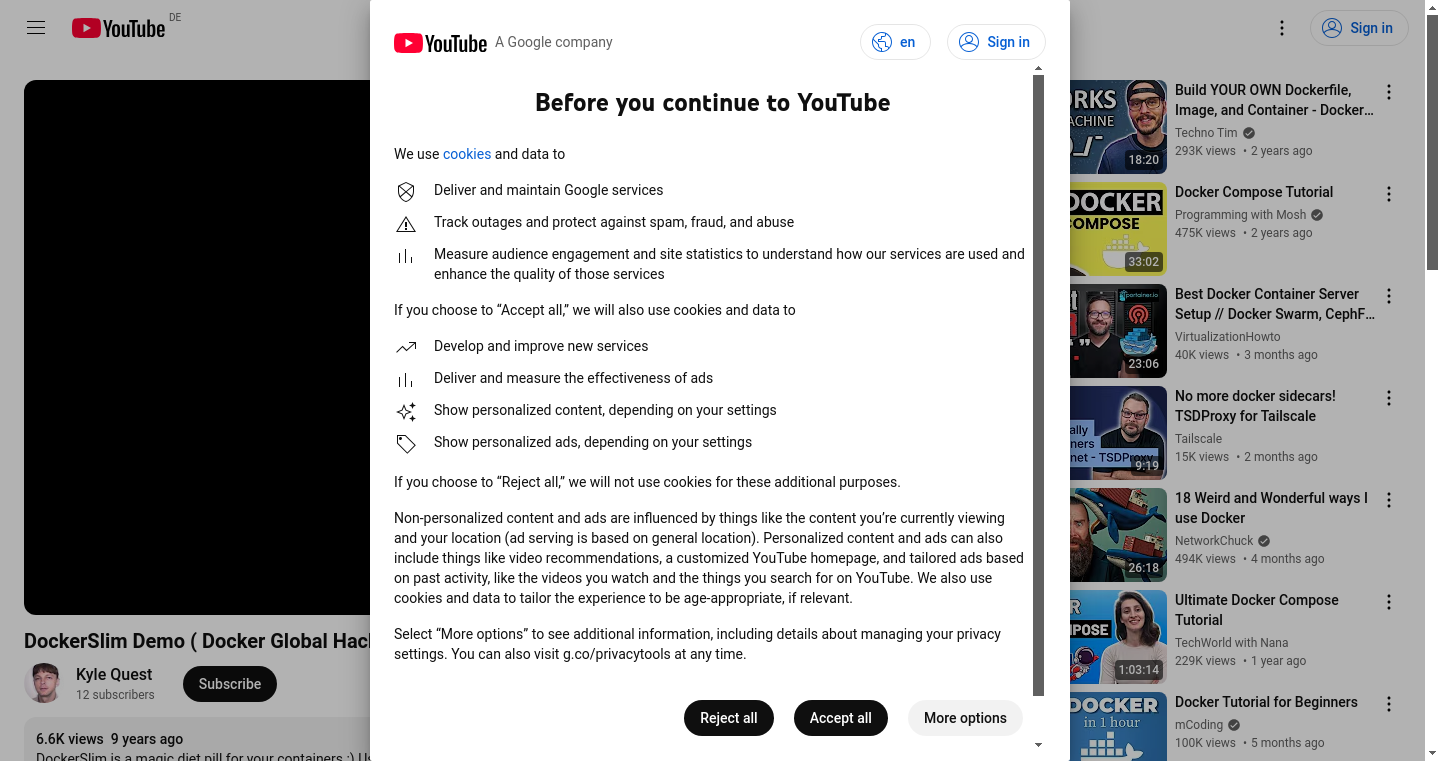Open Build YOUR OWN Dockerfile video thumbnail
Screen dimensions: 1440x761
pos(1118,127)
